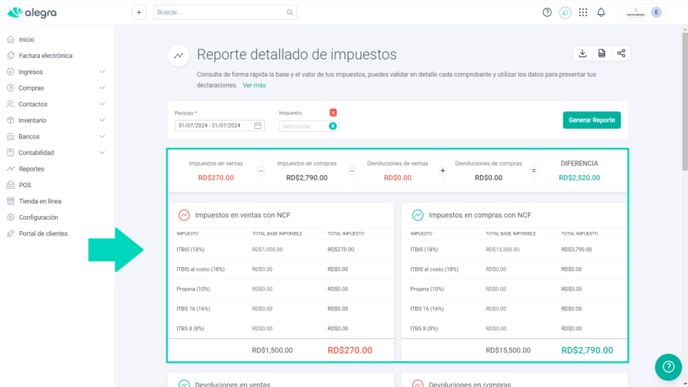Open the Impuesto Seleccionar dropdown
Image resolution: width=688 pixels, height=387 pixels.
point(308,126)
